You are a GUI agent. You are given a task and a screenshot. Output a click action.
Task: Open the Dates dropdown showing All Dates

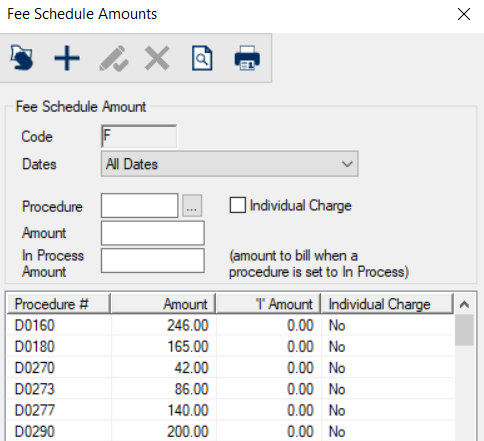pos(230,164)
